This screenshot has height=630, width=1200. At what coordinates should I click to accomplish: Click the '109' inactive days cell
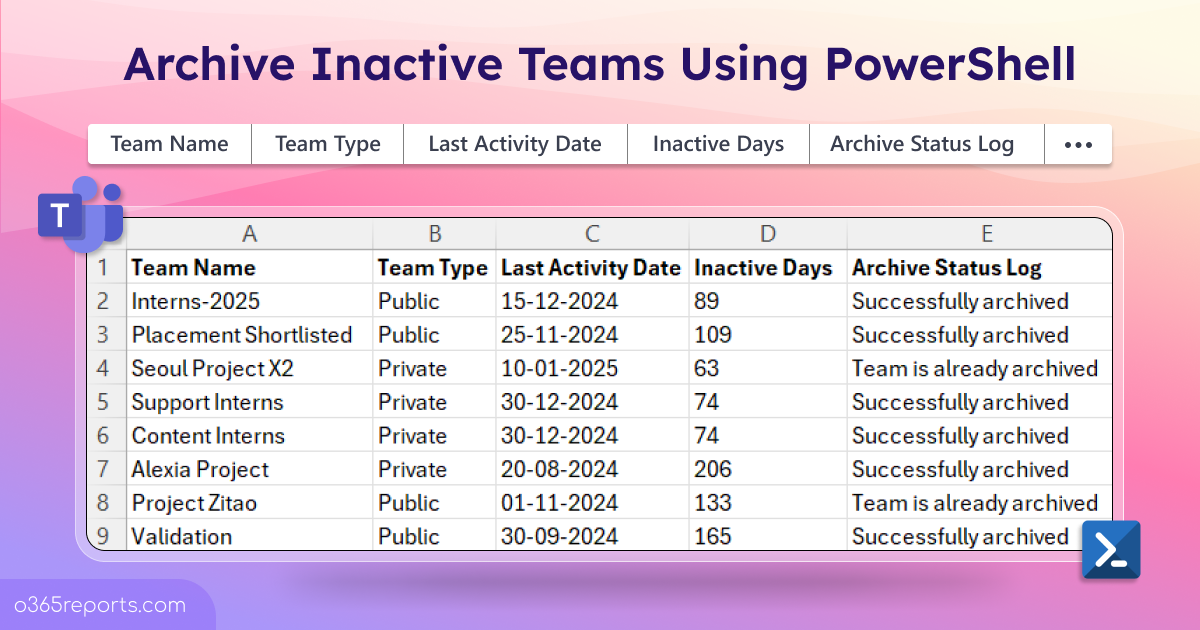768,335
